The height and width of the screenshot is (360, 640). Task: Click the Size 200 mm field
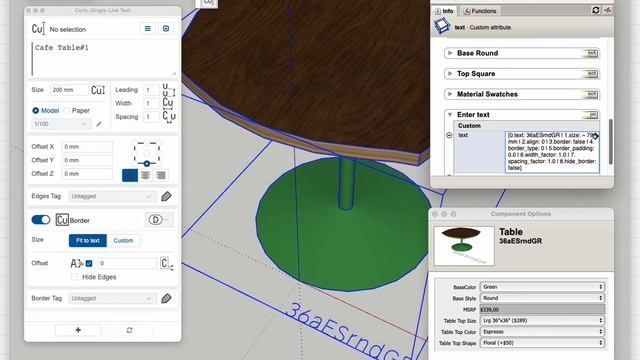[x=69, y=90]
